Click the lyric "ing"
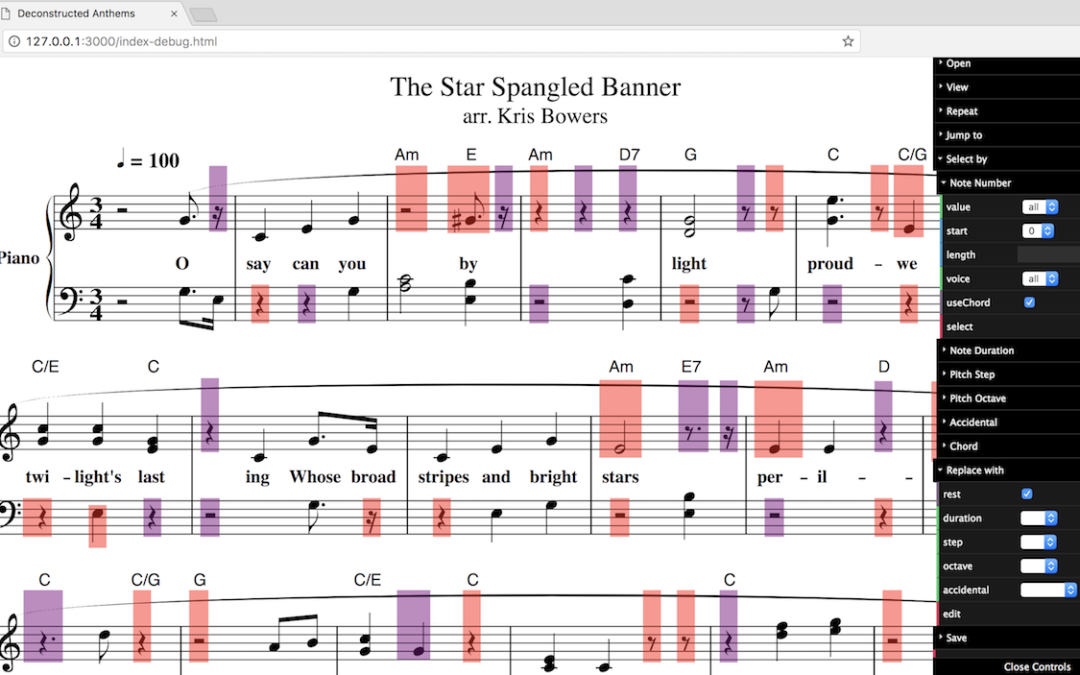The image size is (1080, 675). tap(257, 478)
